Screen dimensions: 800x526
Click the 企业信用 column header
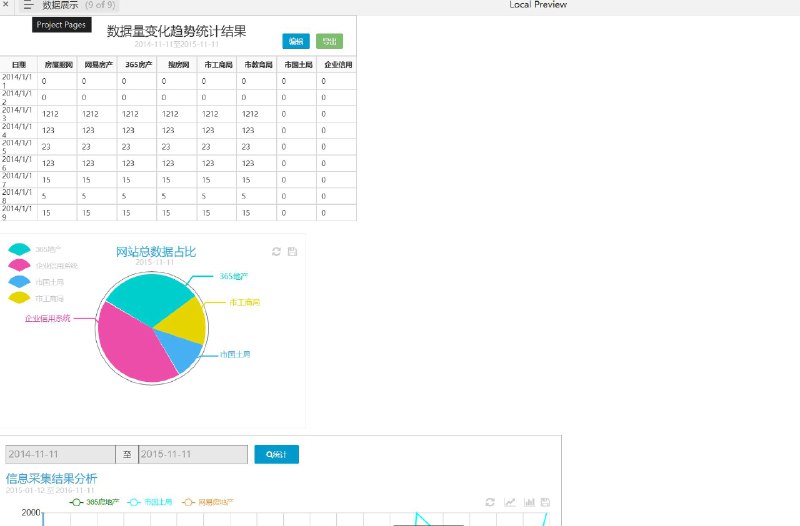point(338,65)
